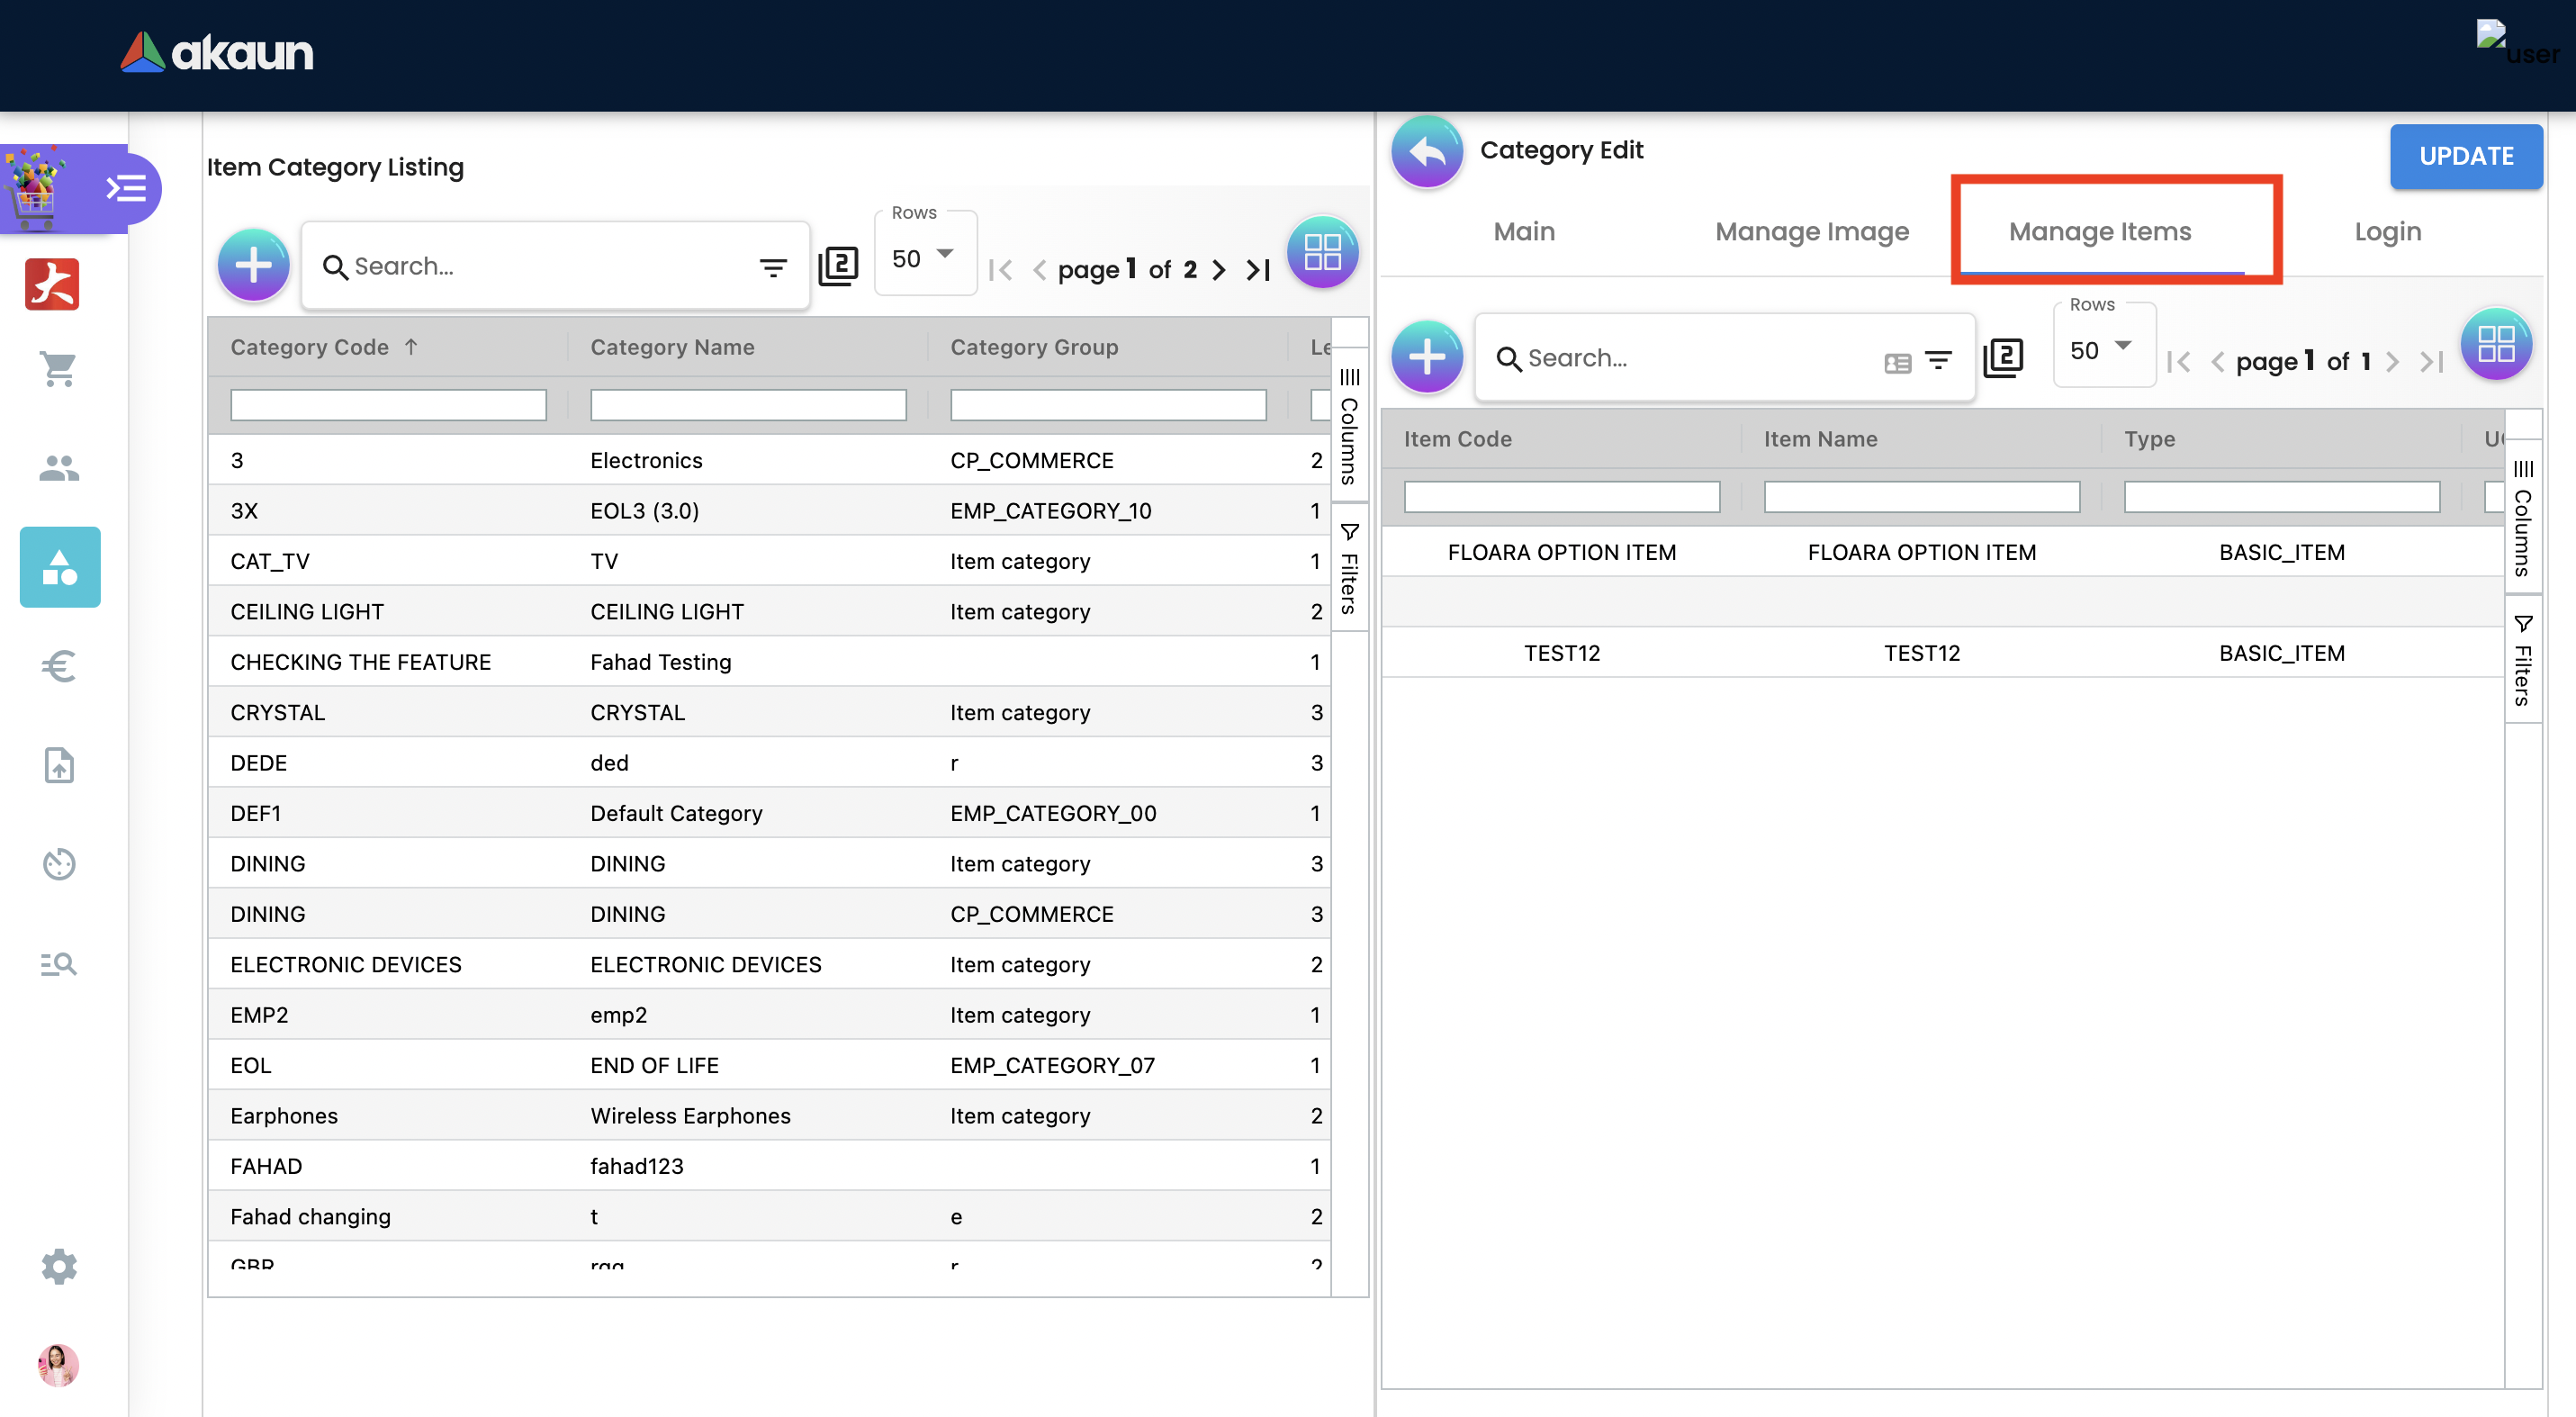Open the settings gear in sidebar
Screen dimensions: 2576x1417
tap(58, 1266)
